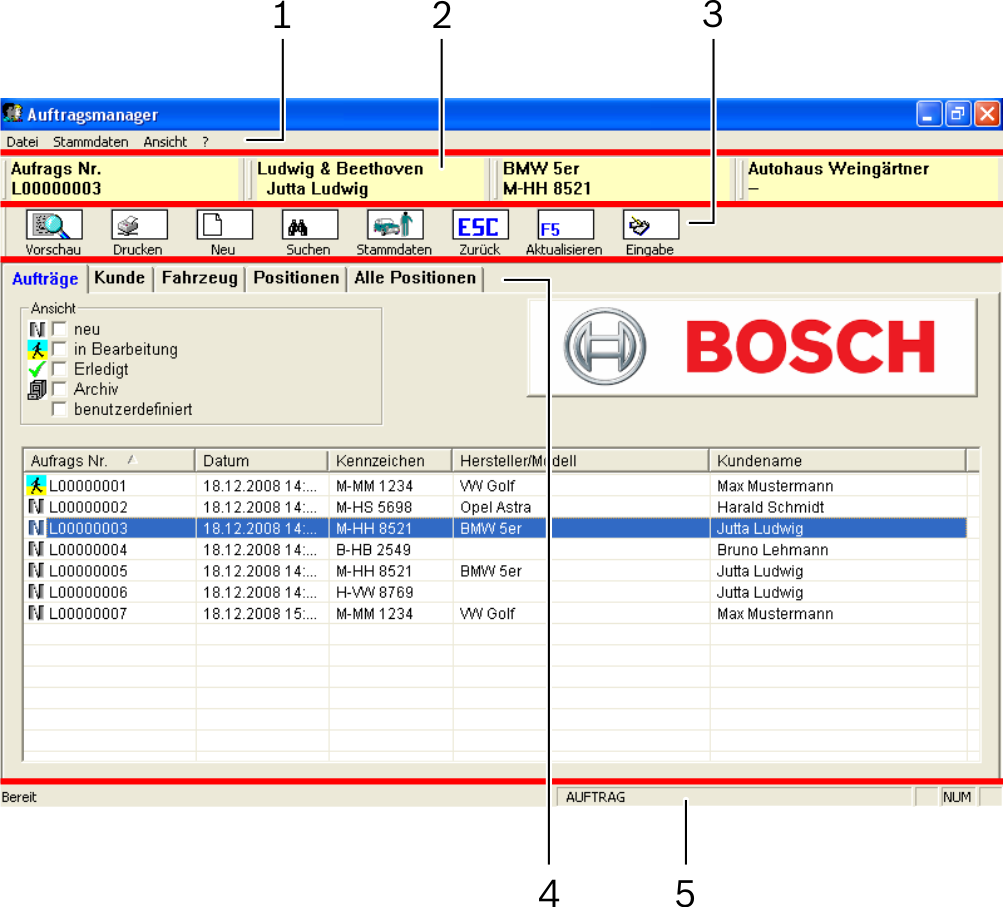Viewport: 1003px width, 907px height.
Task: Switch to the Kunde tab
Action: 120,278
